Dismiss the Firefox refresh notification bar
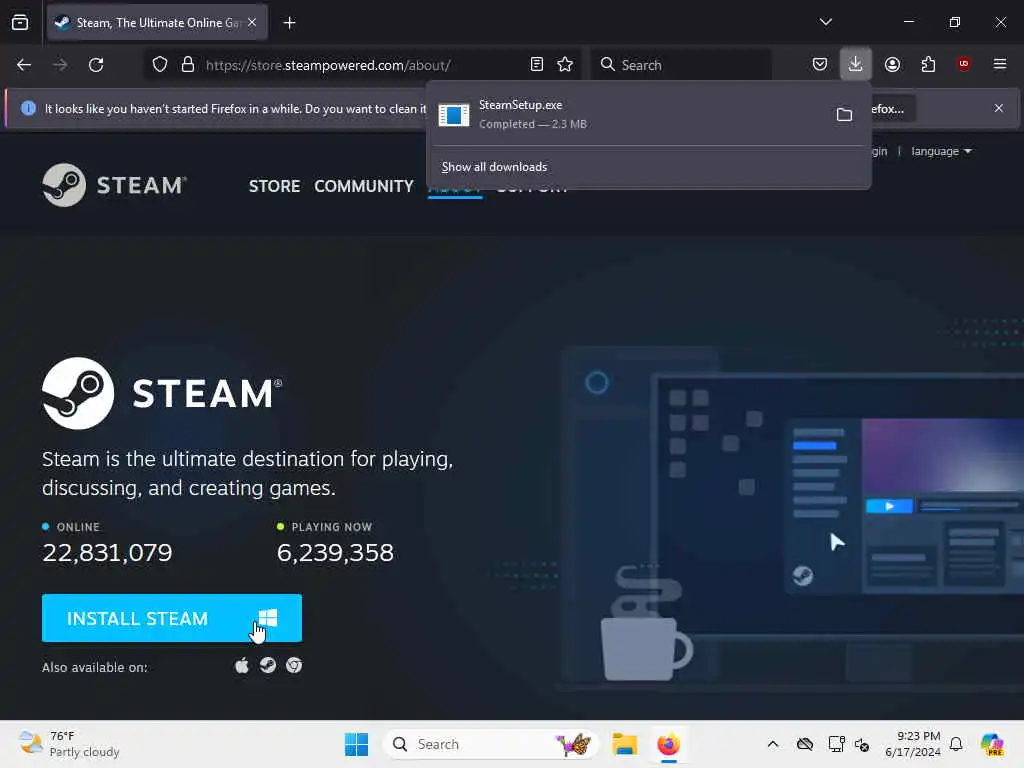This screenshot has height=768, width=1024. pyautogui.click(x=999, y=108)
